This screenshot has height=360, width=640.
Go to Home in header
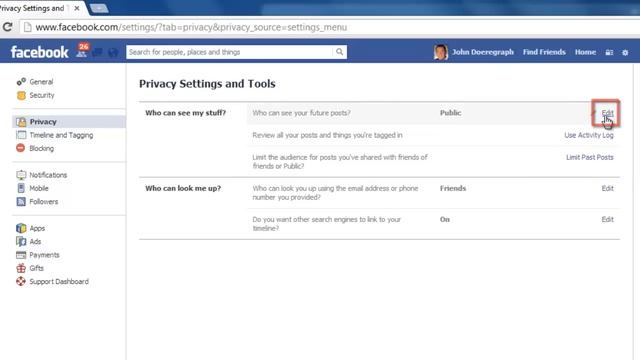coord(585,52)
